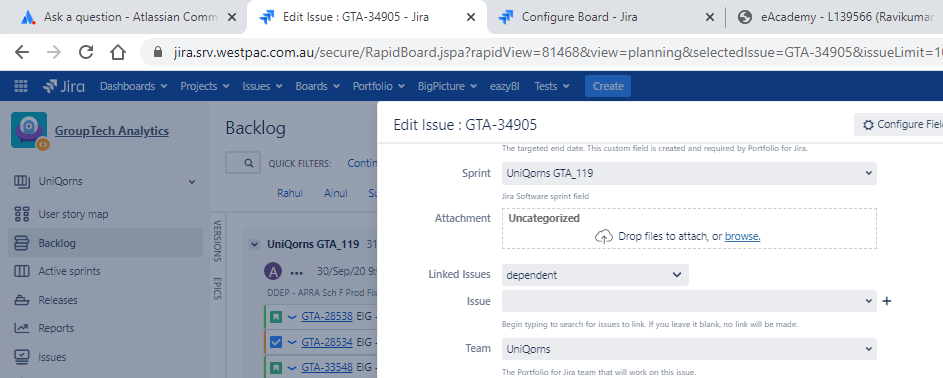
Task: Open the eazyBI menu item
Action: point(506,86)
